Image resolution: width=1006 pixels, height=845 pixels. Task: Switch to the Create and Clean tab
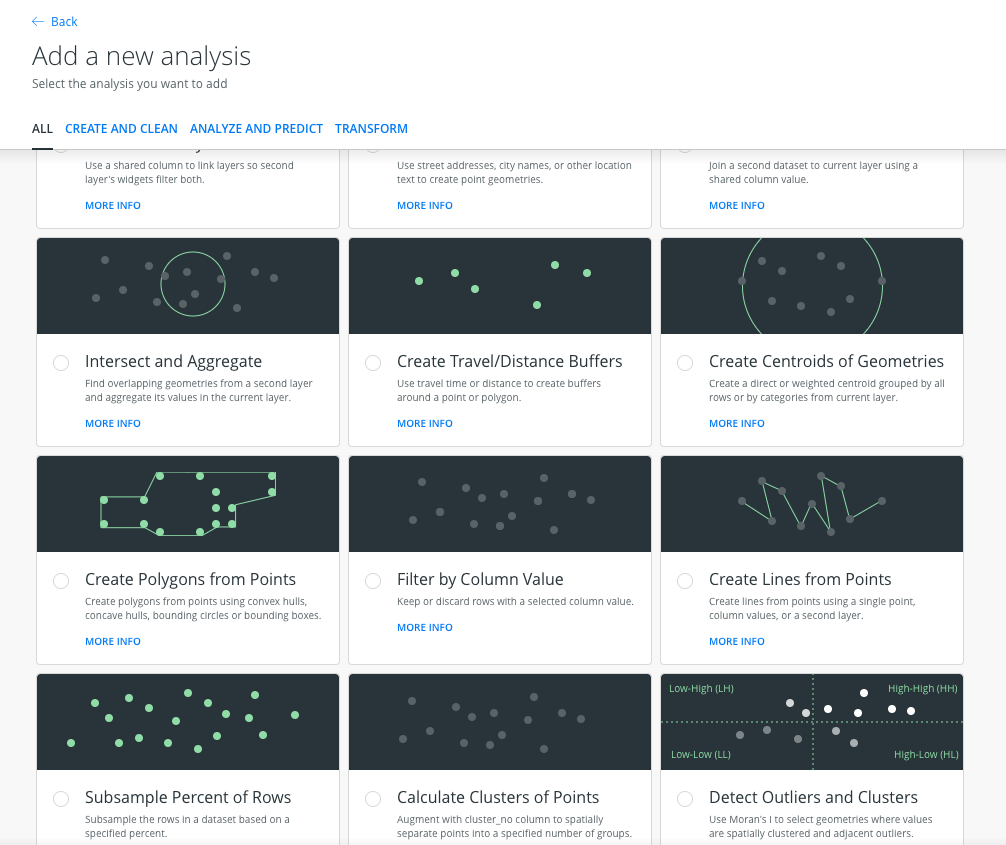coord(121,129)
